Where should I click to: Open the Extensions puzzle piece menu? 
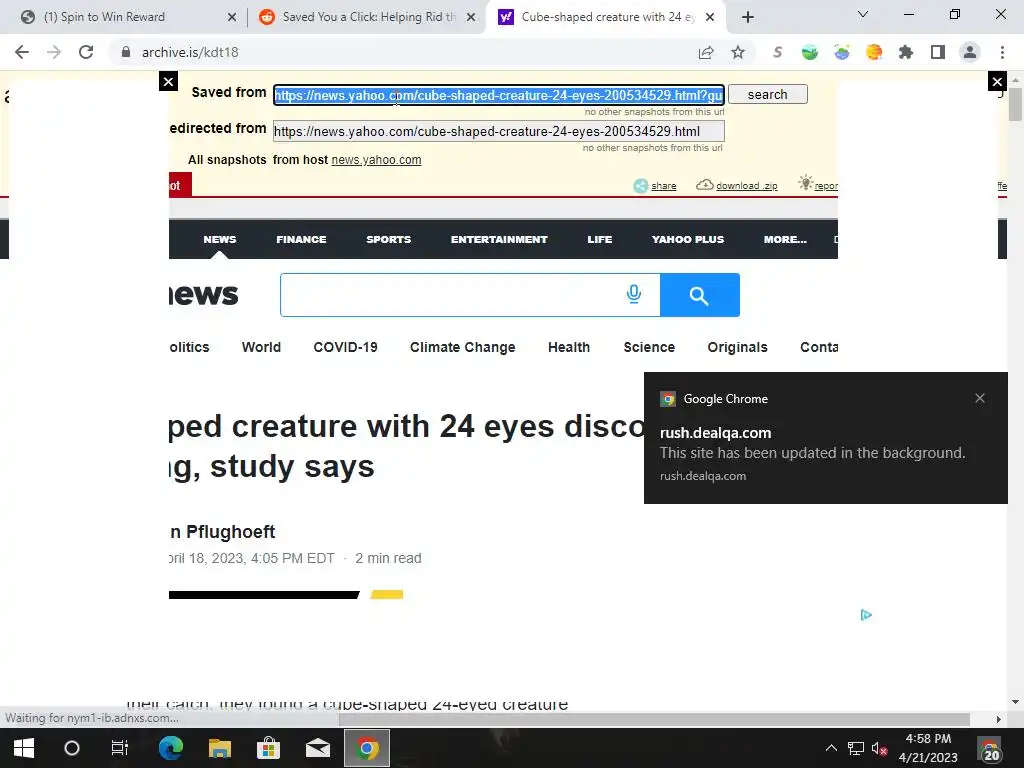[x=906, y=52]
